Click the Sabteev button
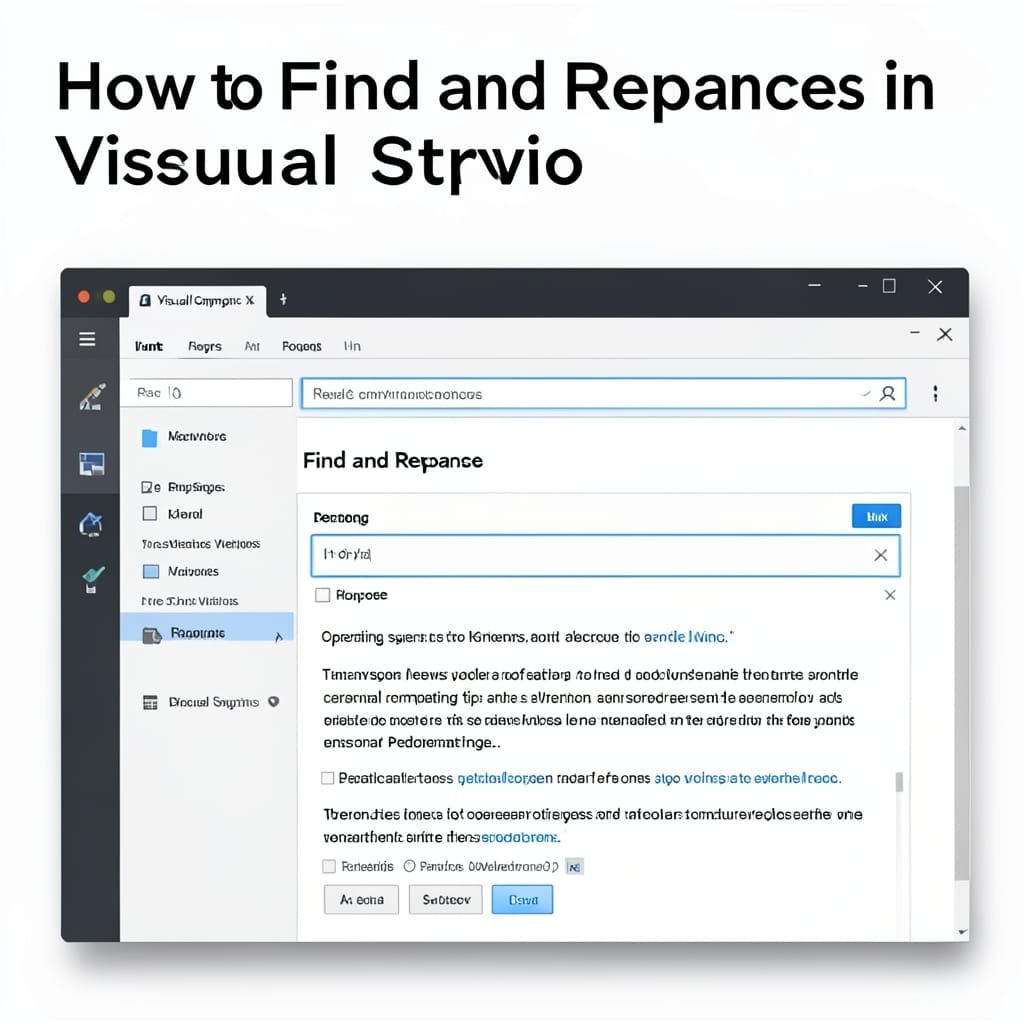Screen dimensions: 1024x1024 (445, 900)
